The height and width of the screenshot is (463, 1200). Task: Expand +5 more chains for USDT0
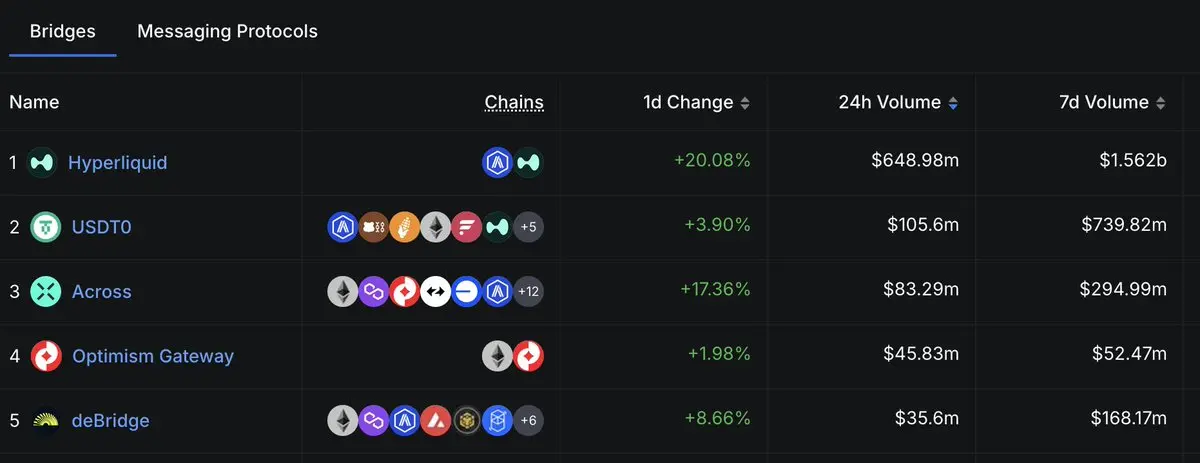point(529,227)
